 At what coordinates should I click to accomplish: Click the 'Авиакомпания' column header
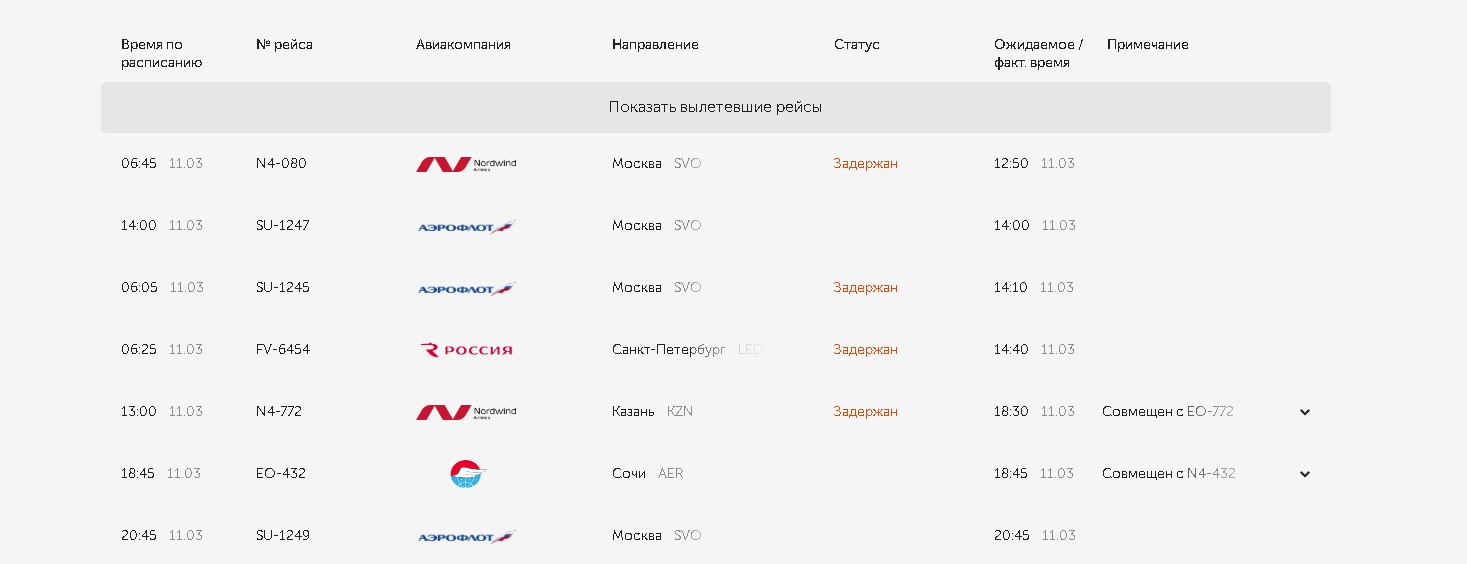coord(463,45)
